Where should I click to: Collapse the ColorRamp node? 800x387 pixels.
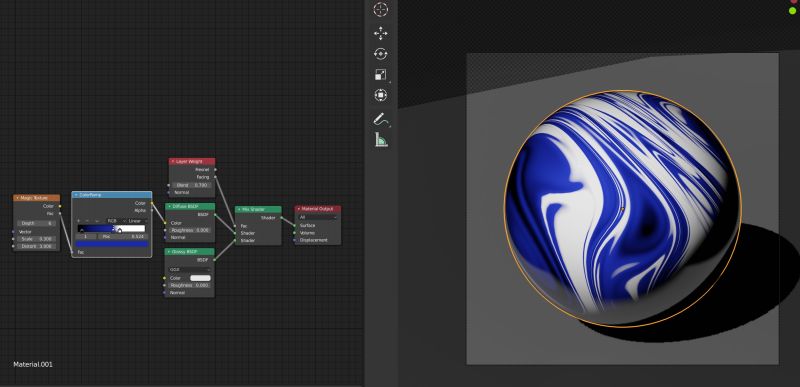[x=76, y=195]
